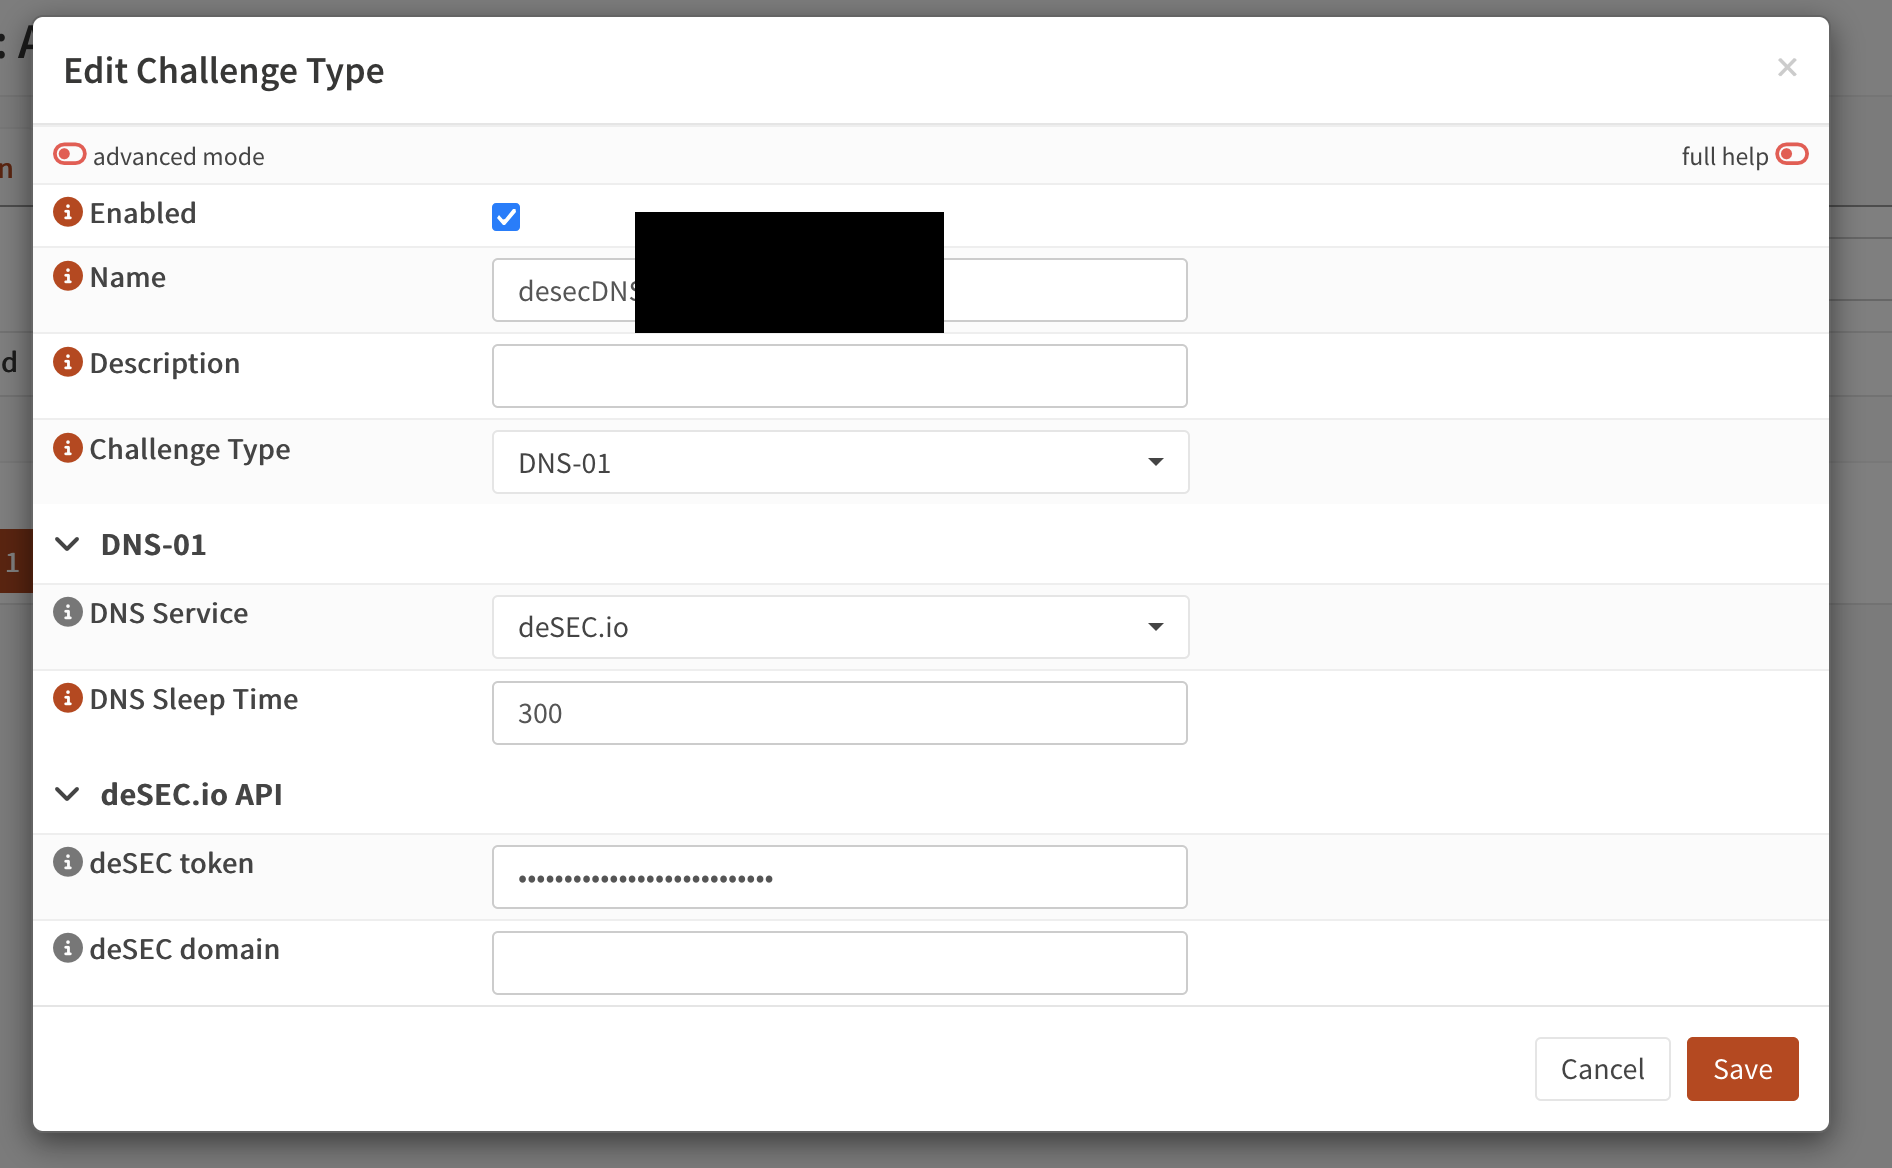Open the DNS Service dropdown
The image size is (1892, 1168).
pos(840,627)
